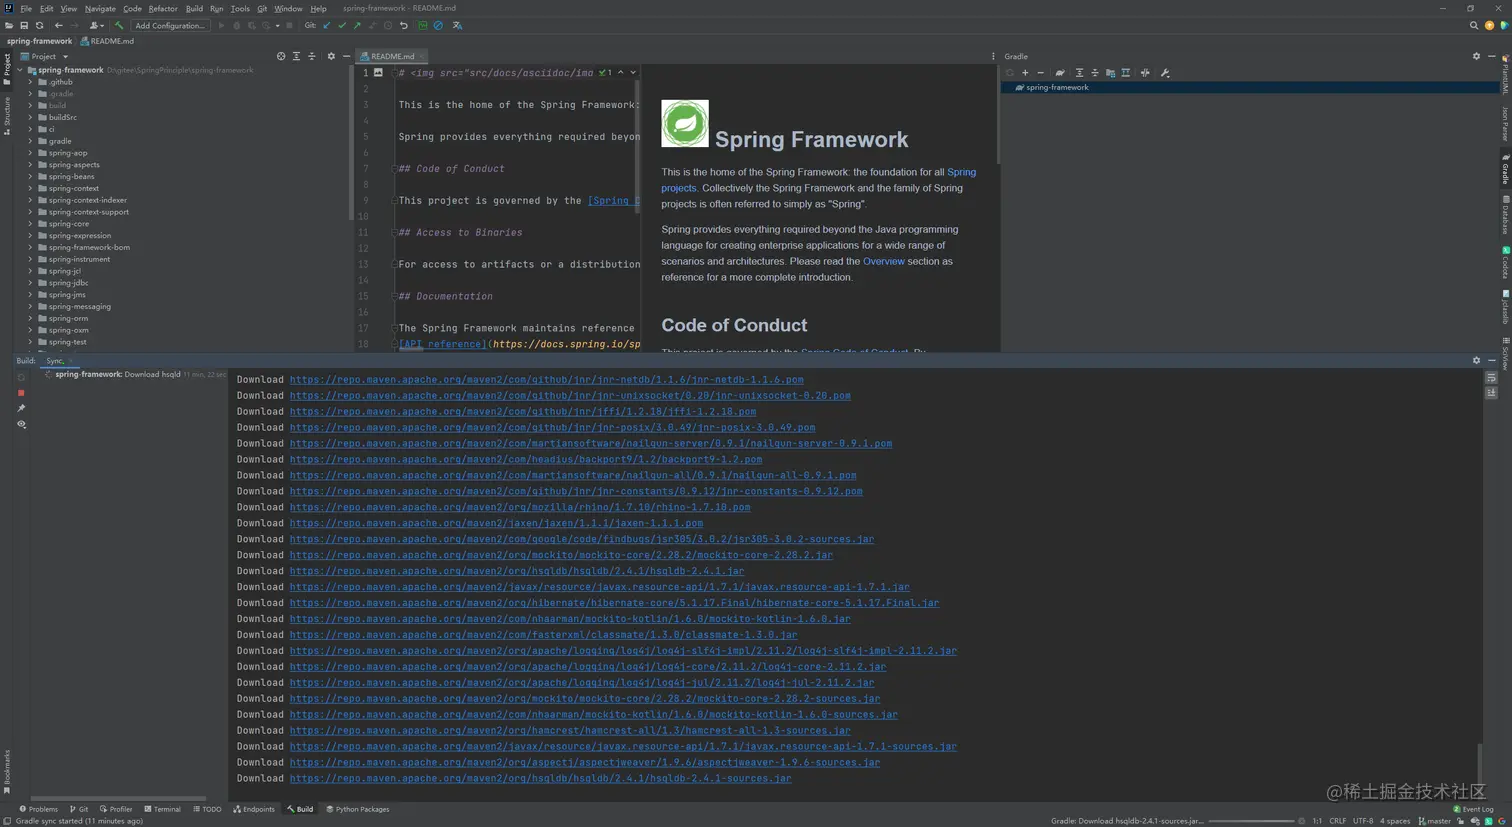Click the Gradle more-options kebab icon
This screenshot has width=1512, height=827.
pyautogui.click(x=993, y=57)
